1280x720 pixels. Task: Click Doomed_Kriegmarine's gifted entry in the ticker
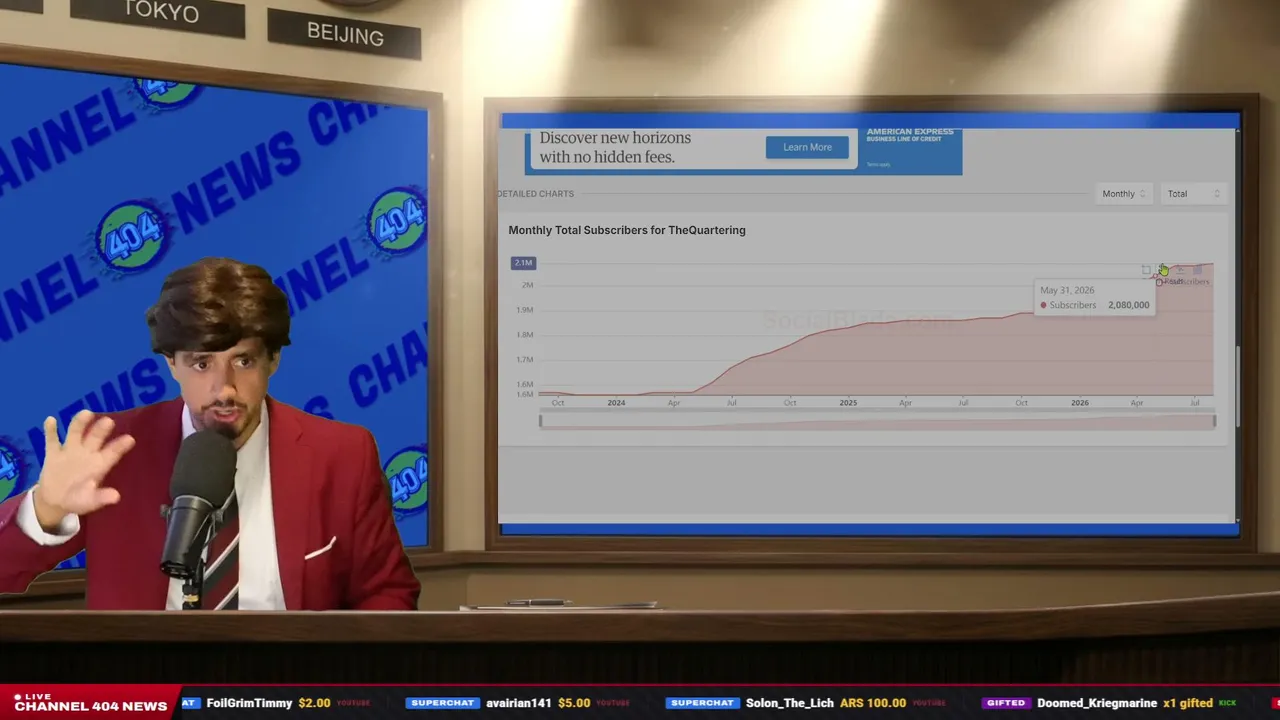pos(1110,703)
